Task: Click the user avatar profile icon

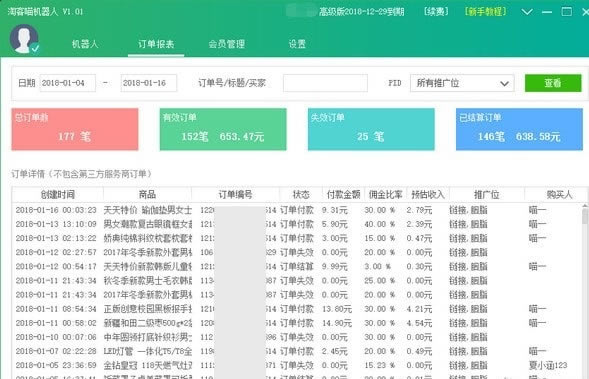Action: 24,39
